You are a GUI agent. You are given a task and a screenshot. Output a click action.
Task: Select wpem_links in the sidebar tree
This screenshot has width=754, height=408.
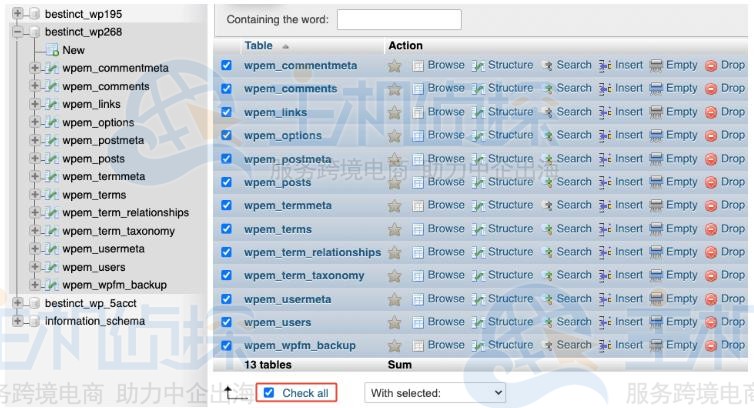[91, 104]
